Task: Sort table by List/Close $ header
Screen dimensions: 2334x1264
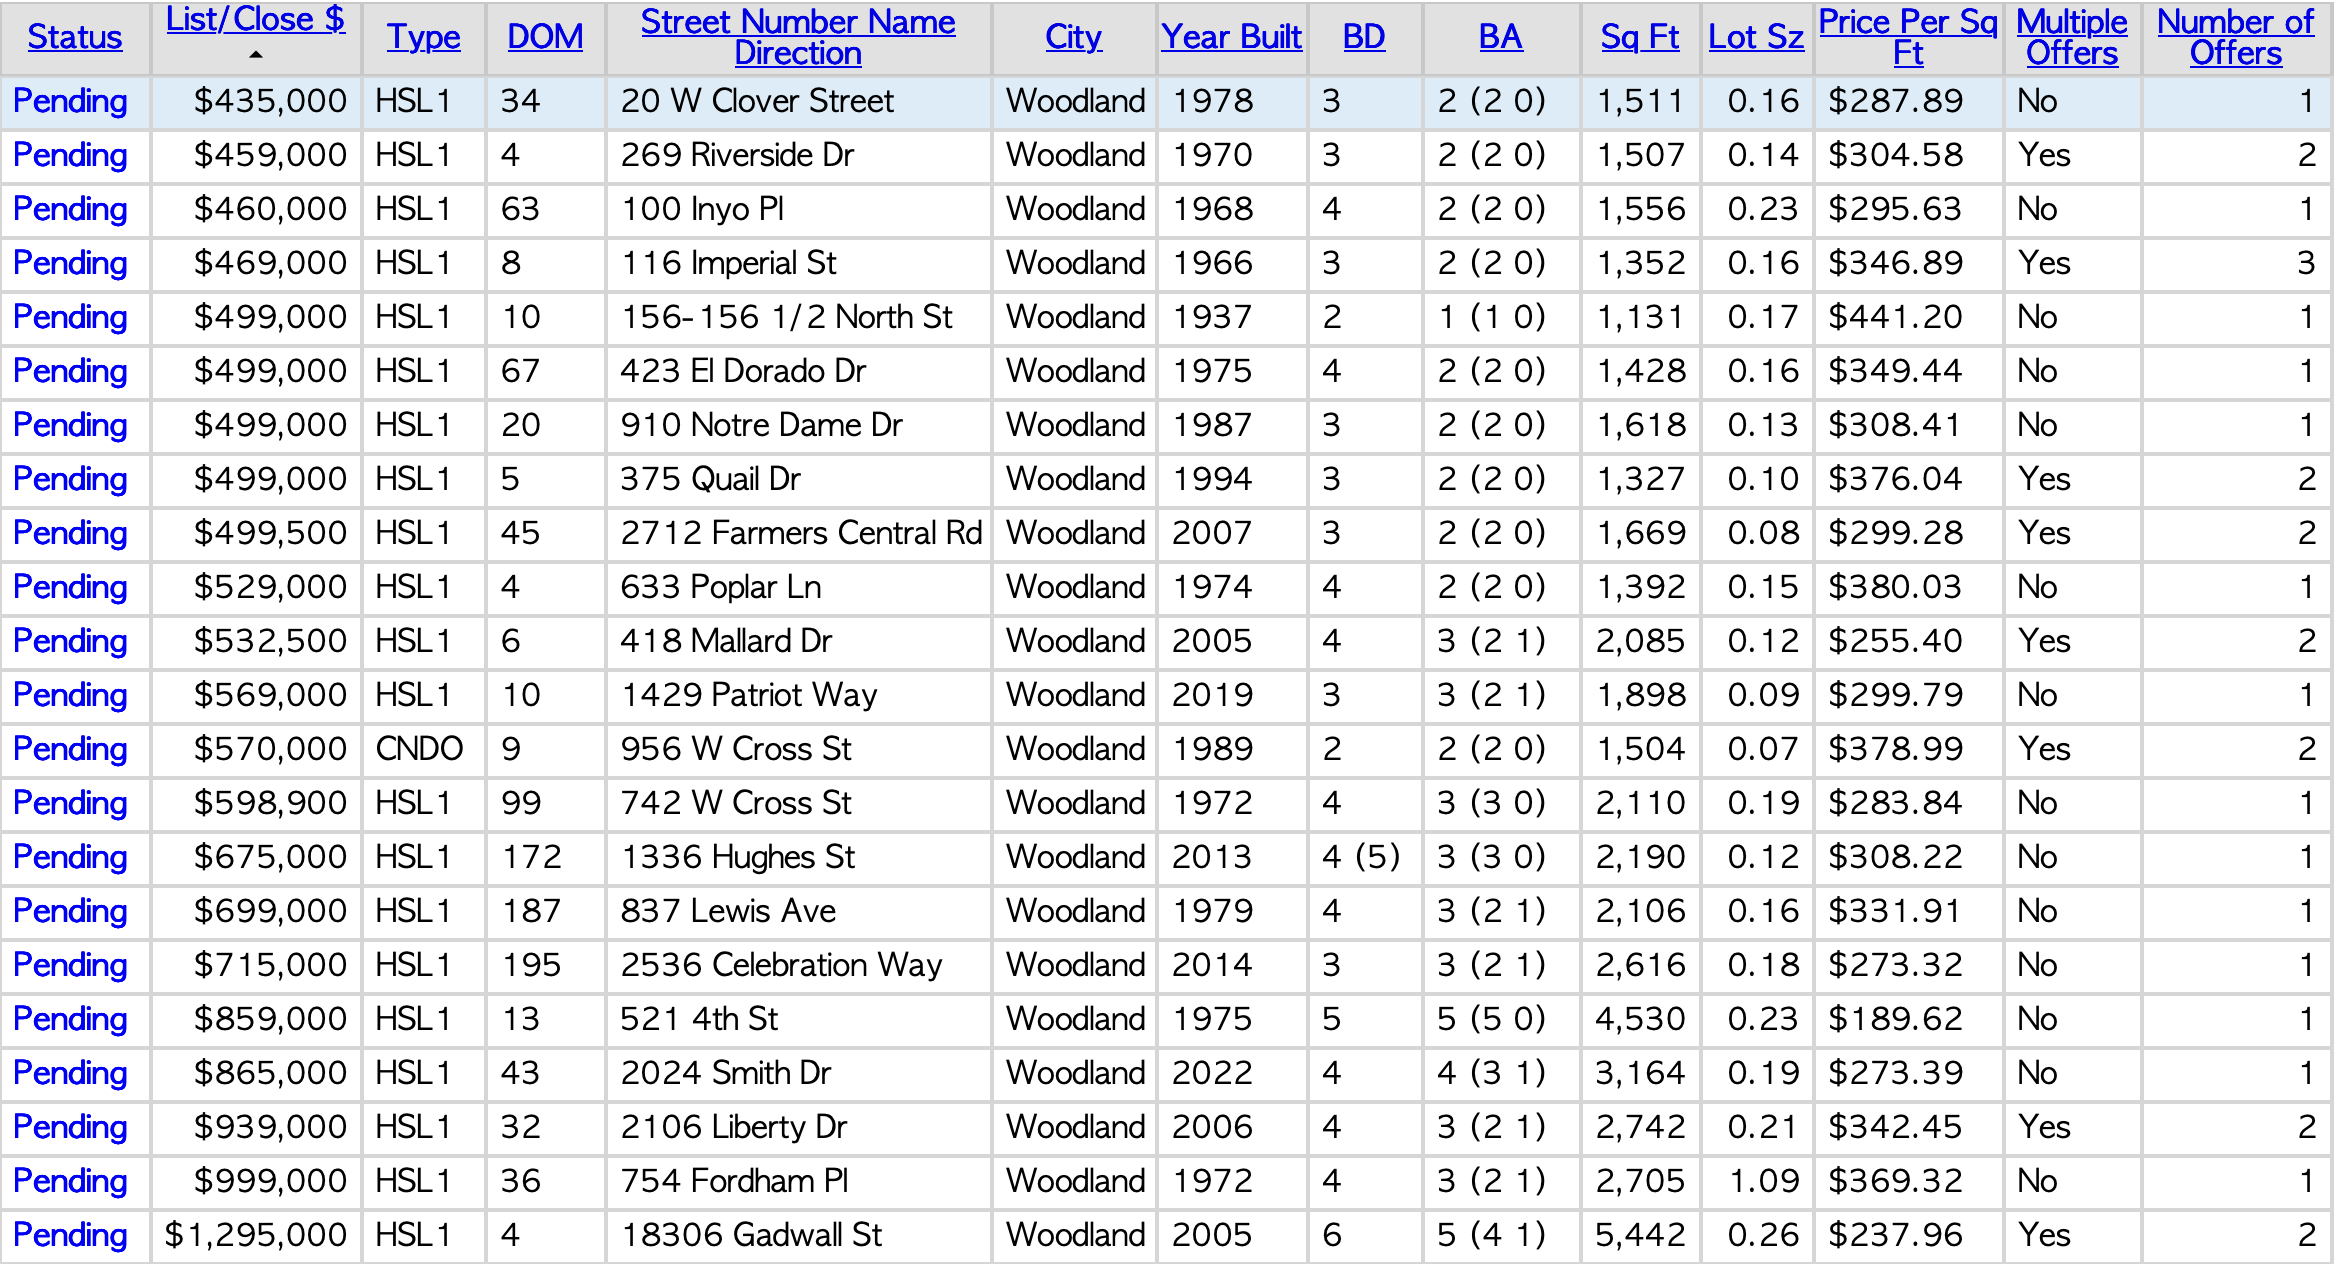Action: point(255,19)
